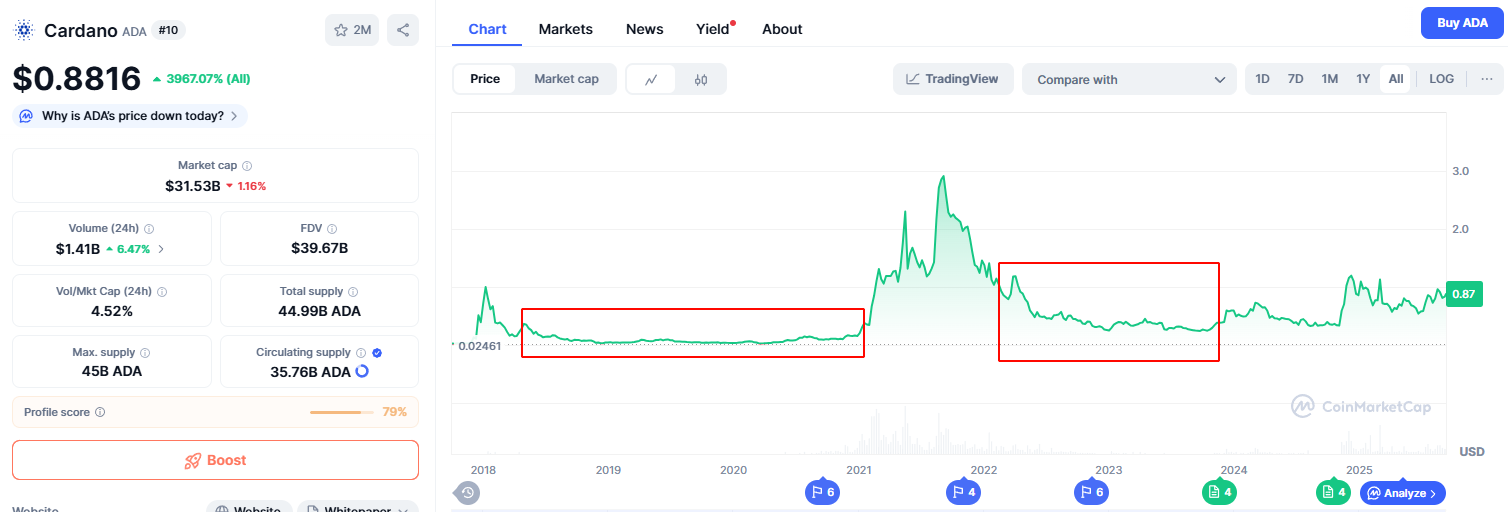Click the share icon next to watchlist
This screenshot has height=512, width=1508.
[x=403, y=30]
